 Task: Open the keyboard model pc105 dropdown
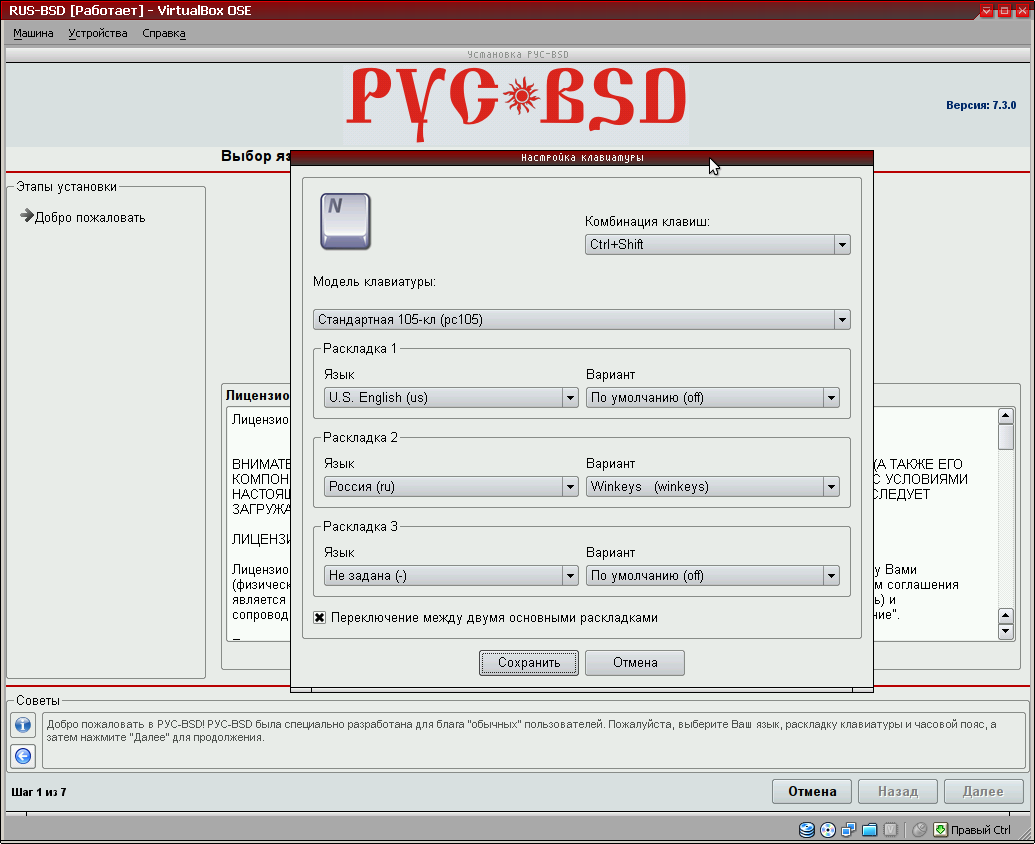pos(582,319)
